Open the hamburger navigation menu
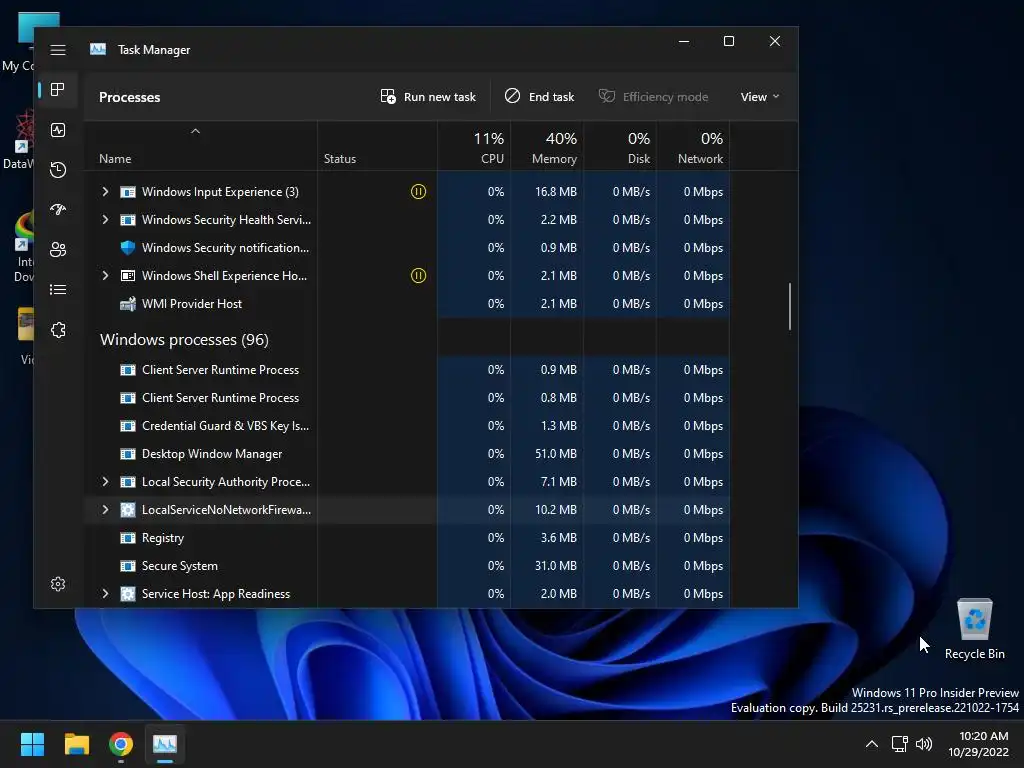The image size is (1024, 768). 58,50
